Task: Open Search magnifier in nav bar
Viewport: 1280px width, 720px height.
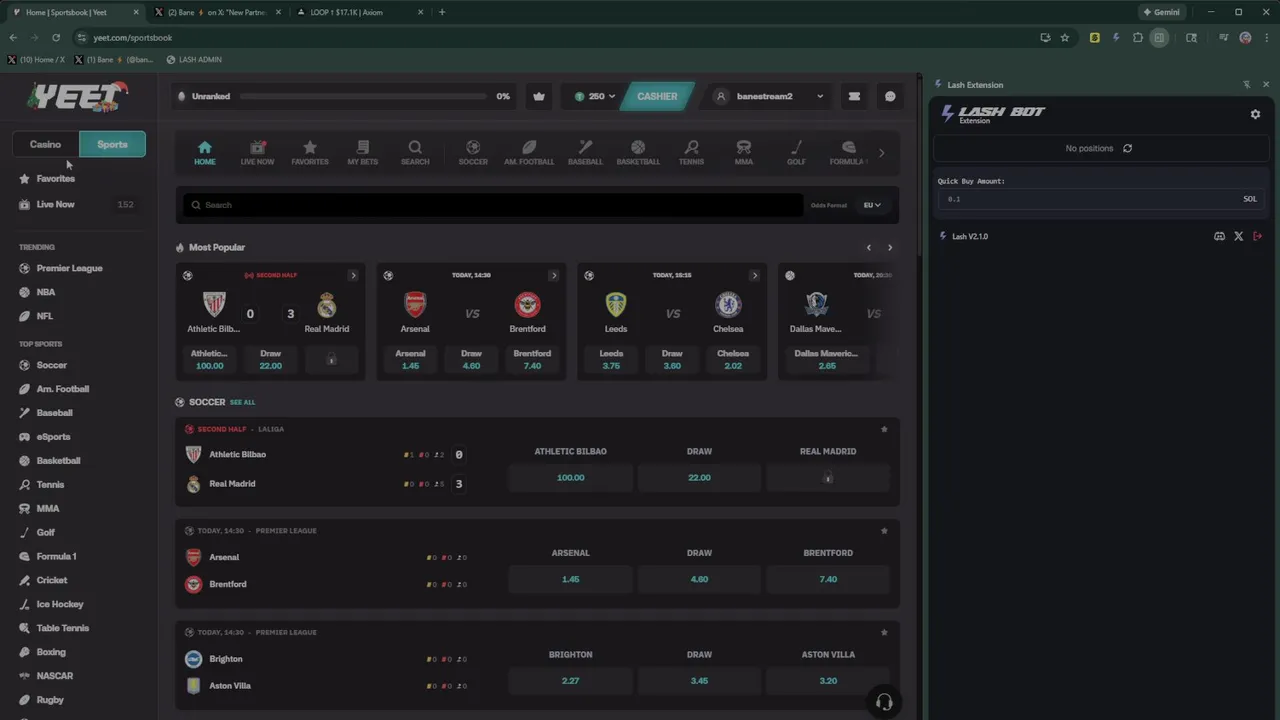Action: pos(415,152)
